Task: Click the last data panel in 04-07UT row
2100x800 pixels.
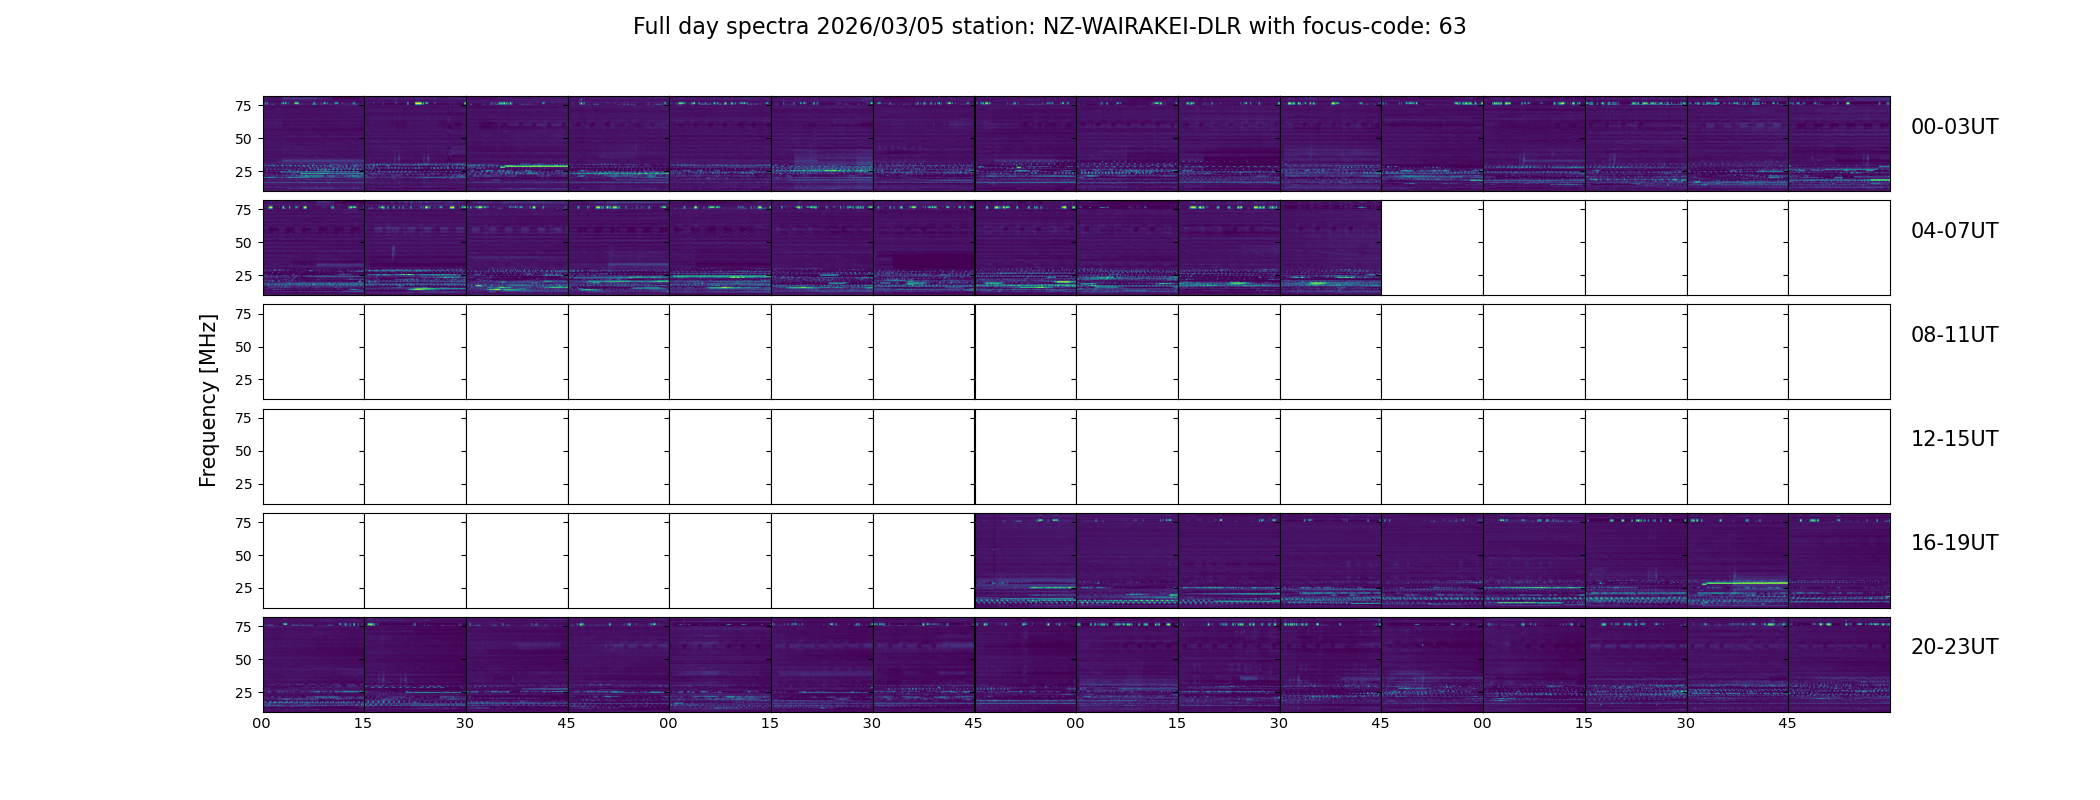Action: [1331, 248]
